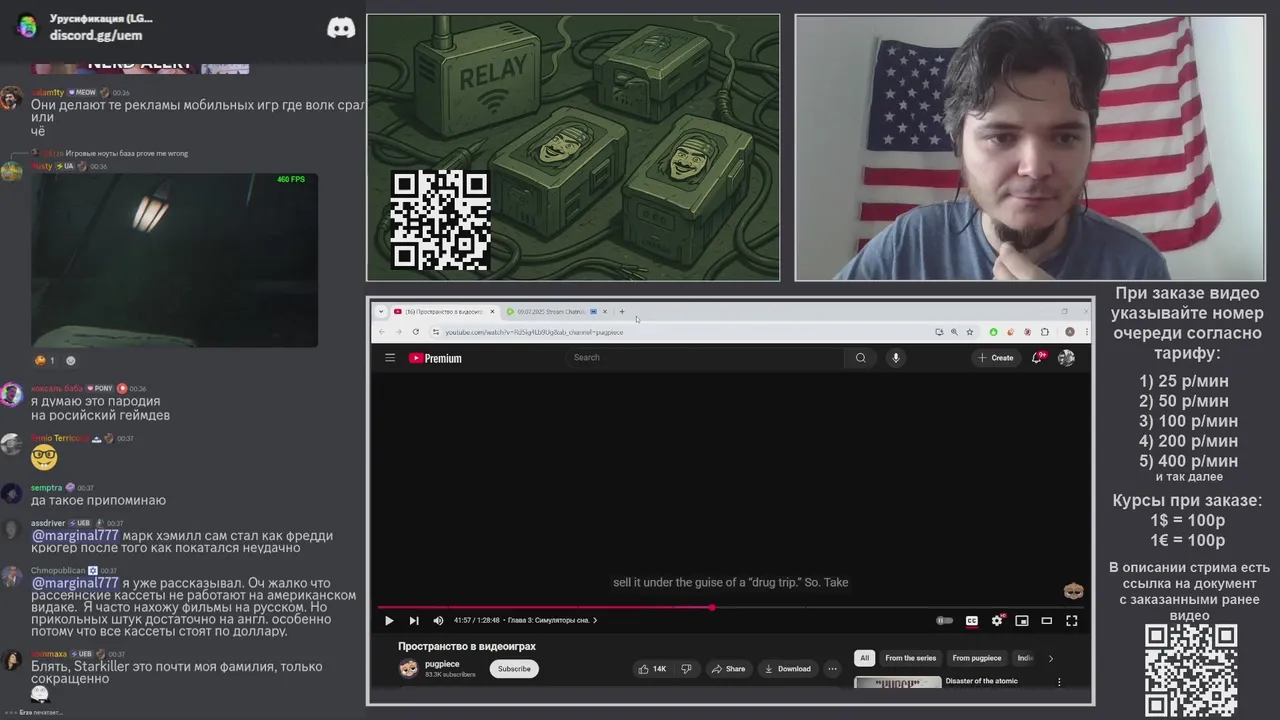The width and height of the screenshot is (1280, 720).
Task: Open 'Disaster of the atomic' thumbnail
Action: [897, 683]
